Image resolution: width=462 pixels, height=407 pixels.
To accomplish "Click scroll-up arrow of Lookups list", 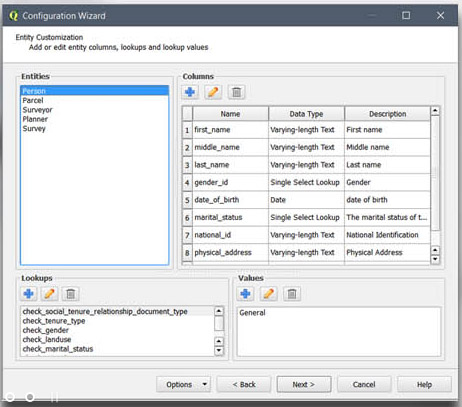I will pos(219,311).
